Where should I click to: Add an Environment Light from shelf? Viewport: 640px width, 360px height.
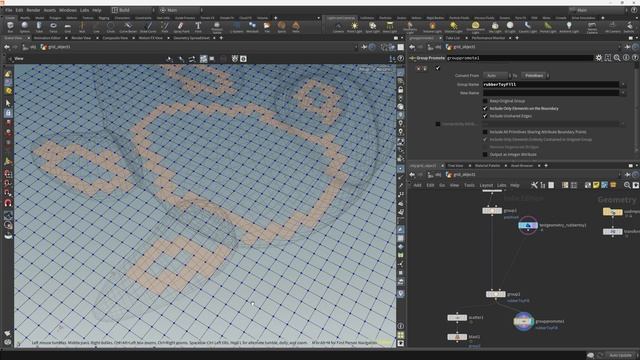pos(475,27)
